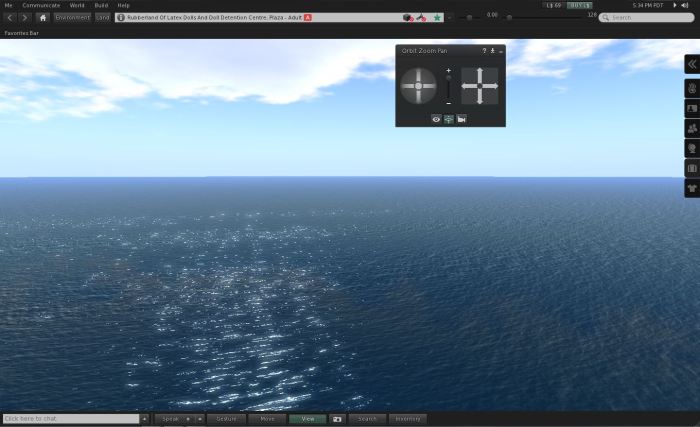Click the Home location icon in the navigation bar
Screen dimensions: 700x427
(43, 17)
